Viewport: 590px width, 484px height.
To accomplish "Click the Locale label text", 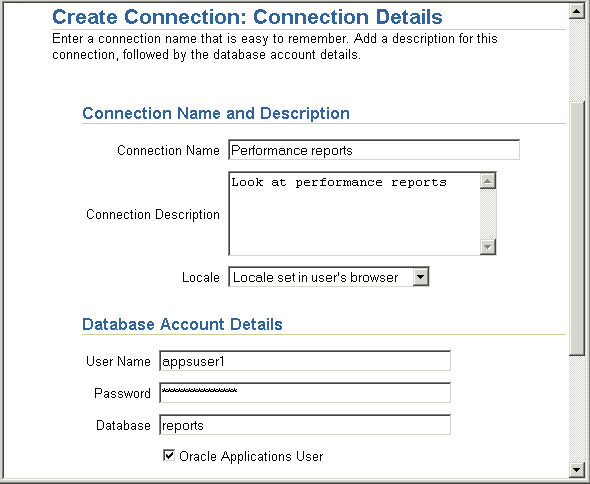I will point(201,277).
